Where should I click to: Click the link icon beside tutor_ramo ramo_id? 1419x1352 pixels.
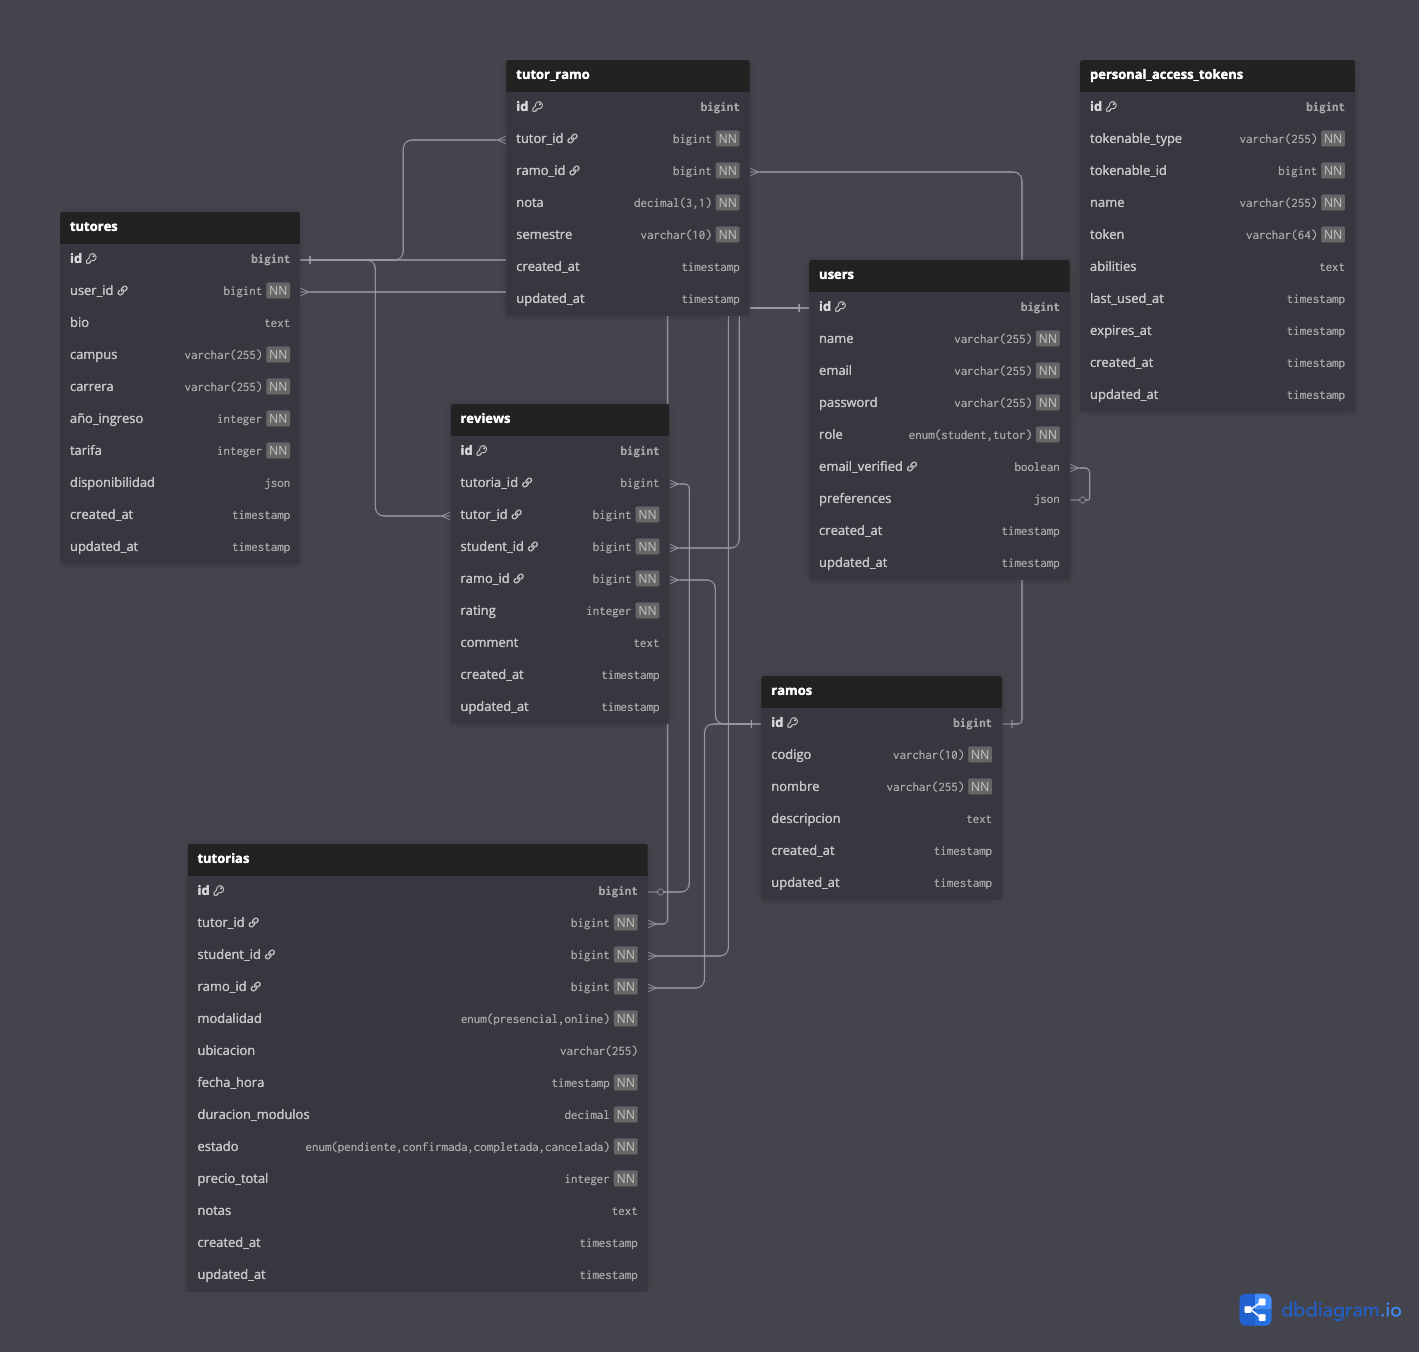575,171
